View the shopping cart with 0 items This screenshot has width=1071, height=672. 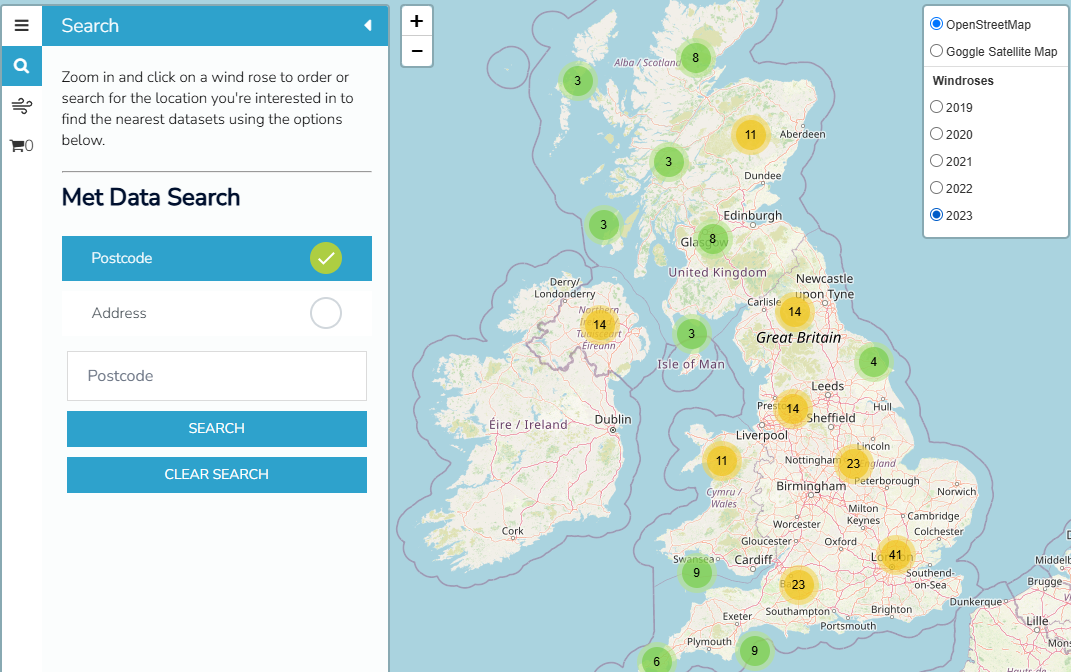click(x=21, y=145)
